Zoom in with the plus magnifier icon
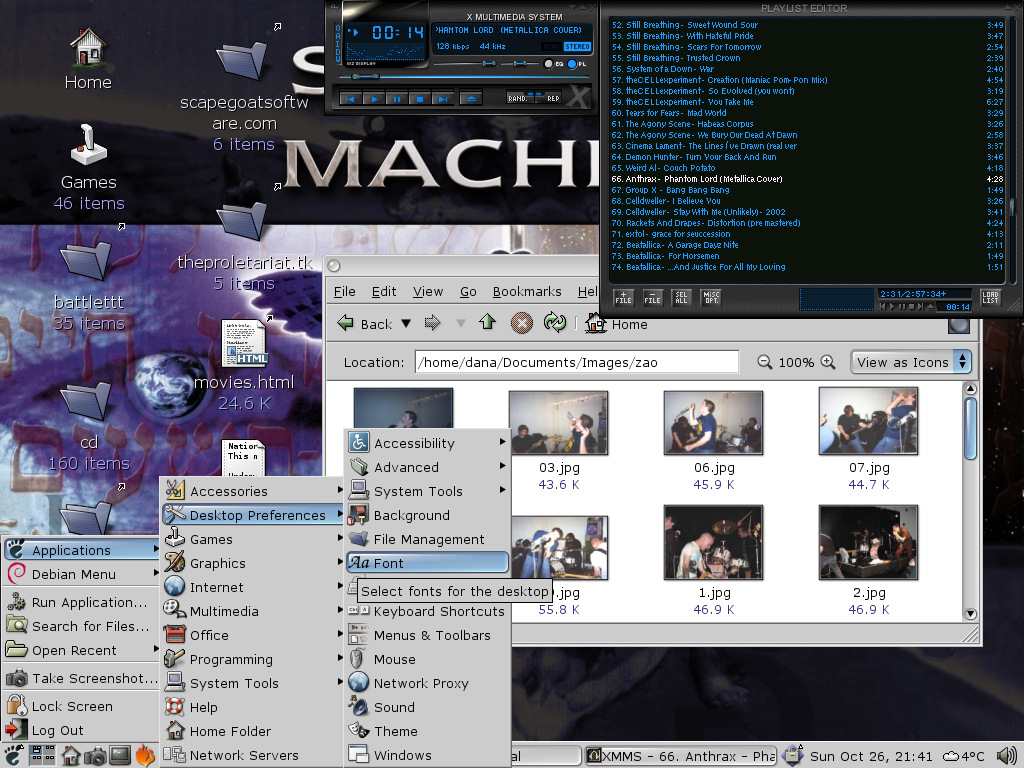 827,362
